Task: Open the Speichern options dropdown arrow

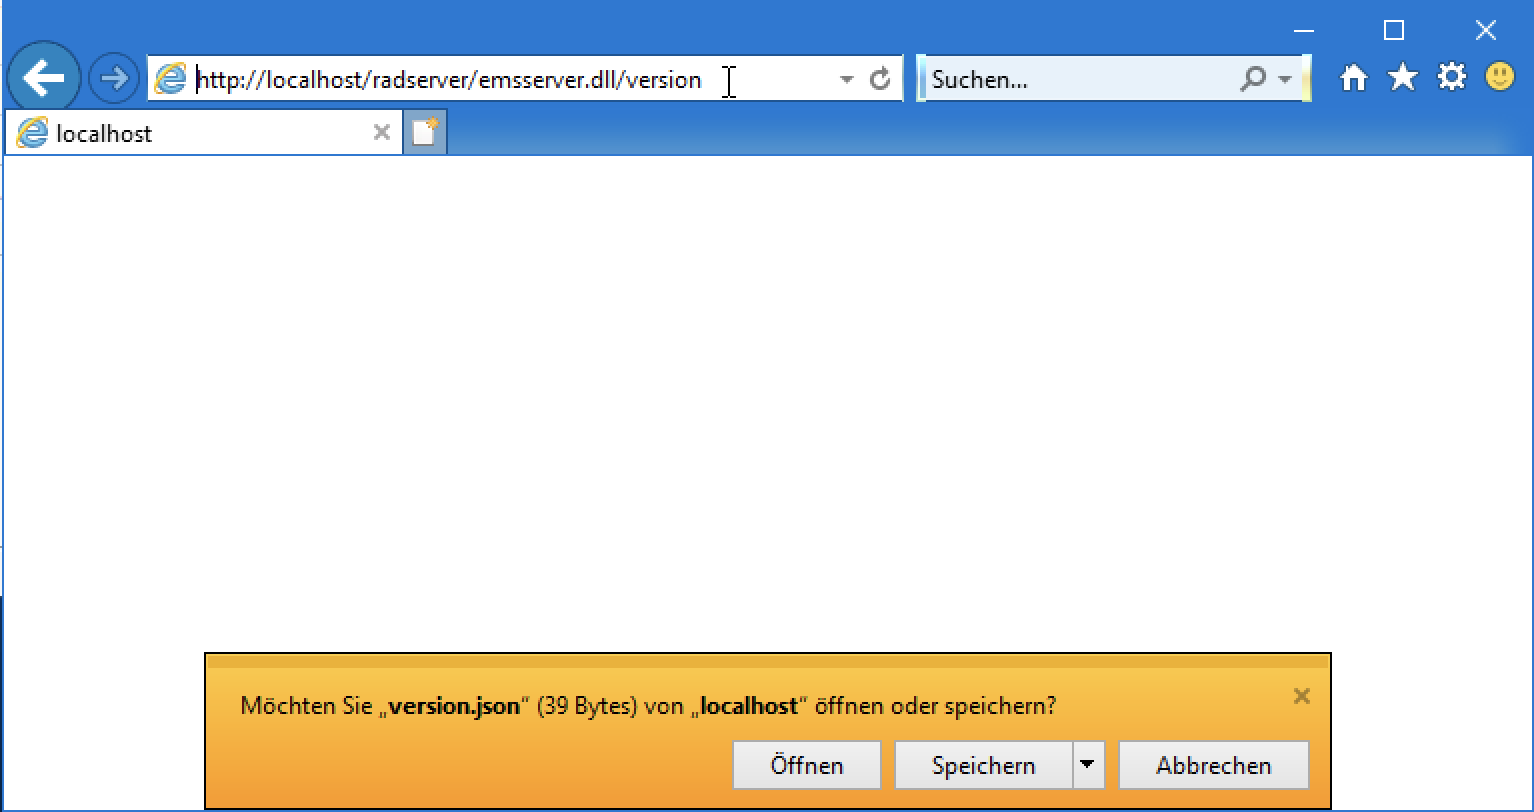Action: [1086, 765]
